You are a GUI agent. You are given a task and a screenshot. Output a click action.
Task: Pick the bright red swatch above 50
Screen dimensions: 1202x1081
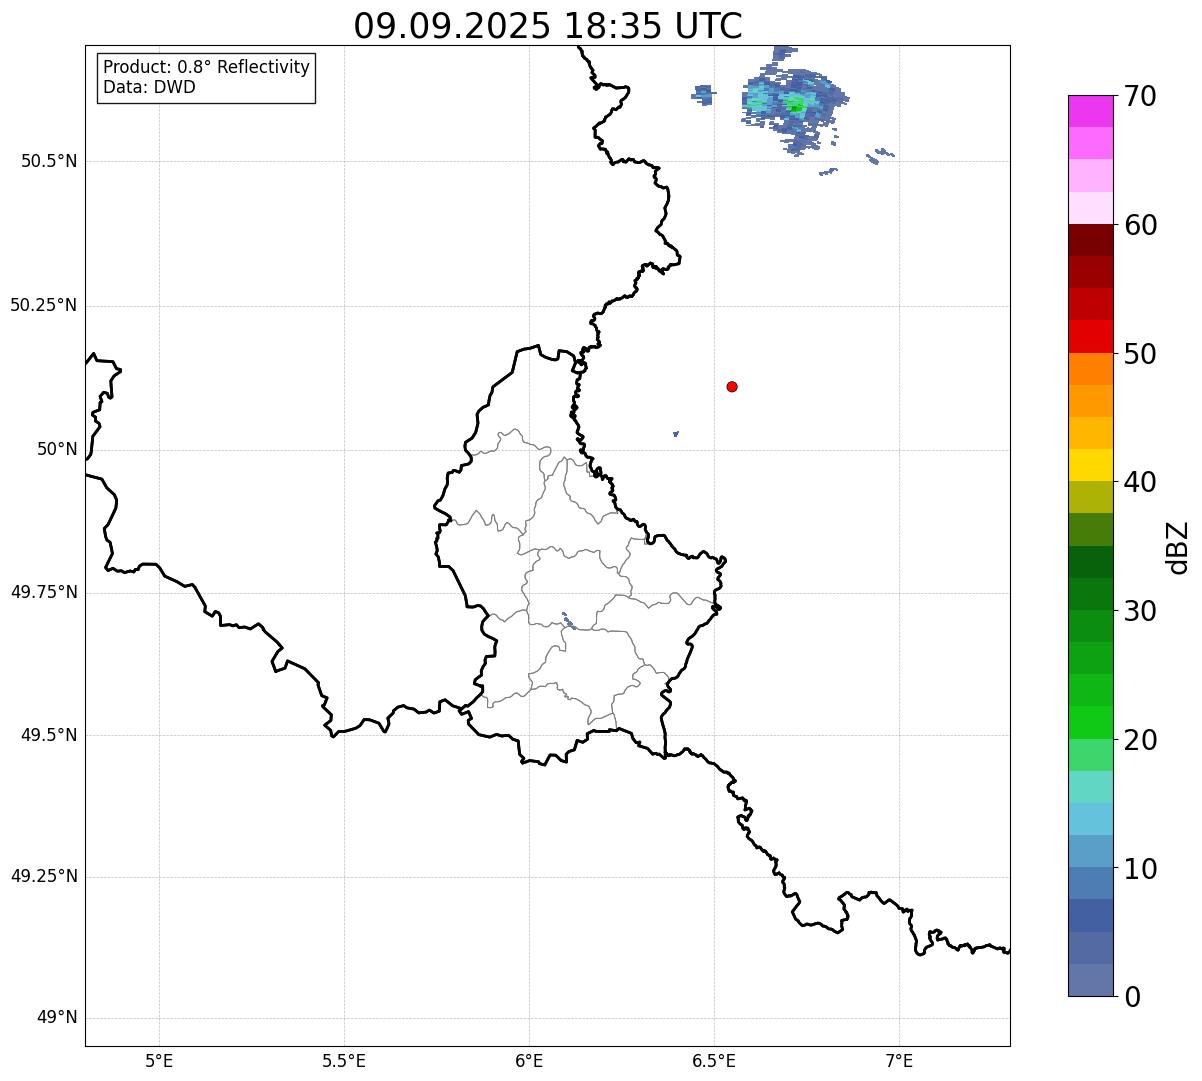coord(1091,336)
